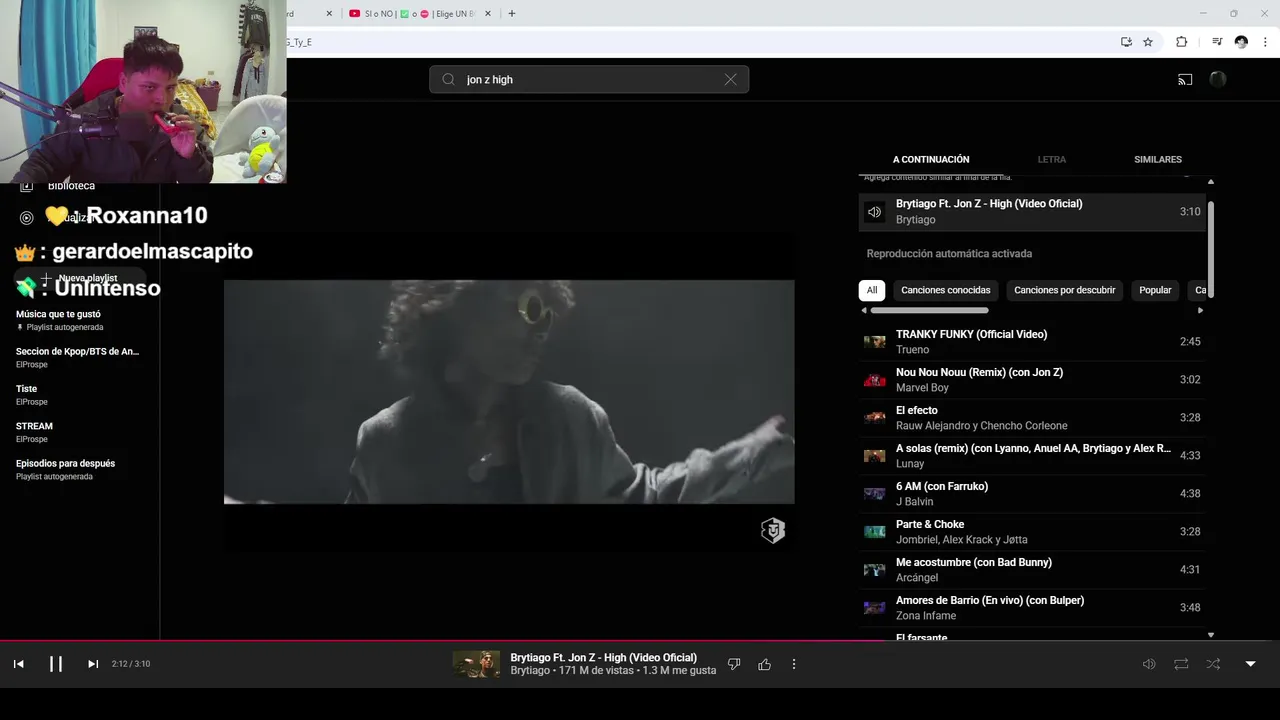Switch to the SIMILARES tab
1280x720 pixels.
coord(1158,160)
